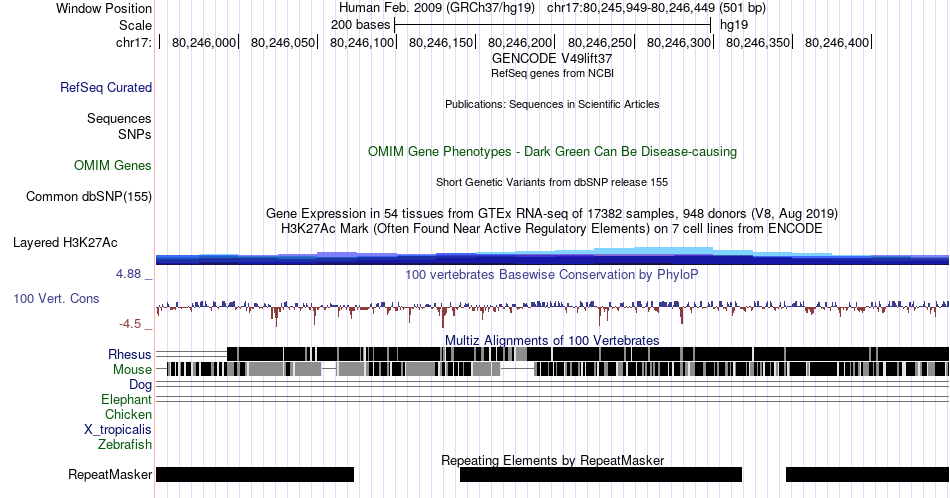The width and height of the screenshot is (950, 498).
Task: Click the Window Position label
Action: coord(104,8)
